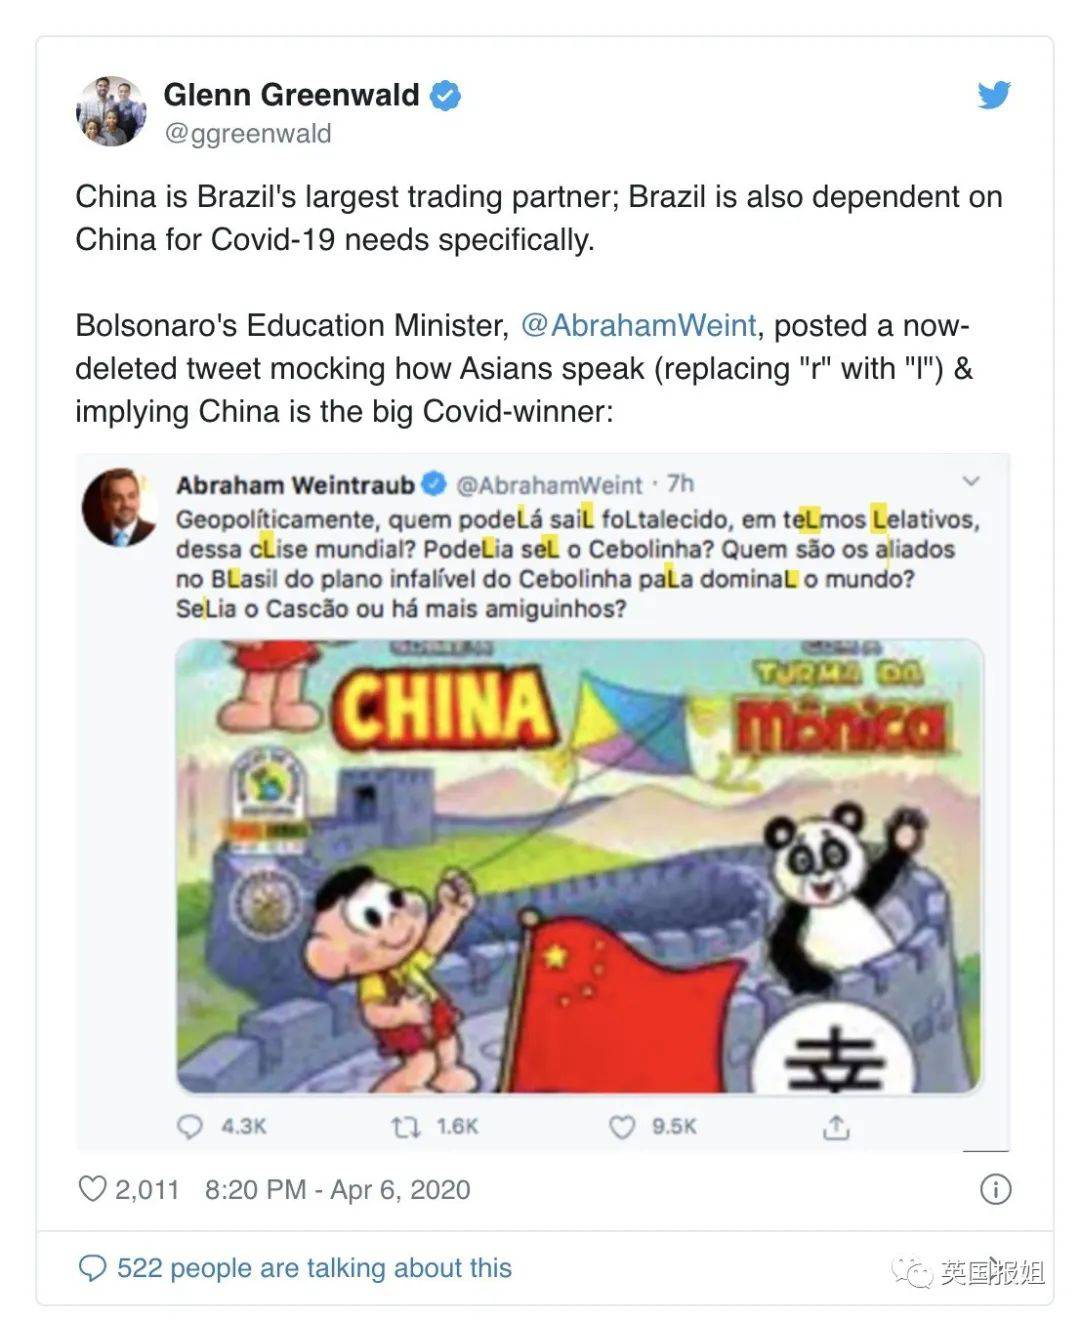Open the @ggreenwald handle
Screen dimensions: 1080x1320
[248, 133]
